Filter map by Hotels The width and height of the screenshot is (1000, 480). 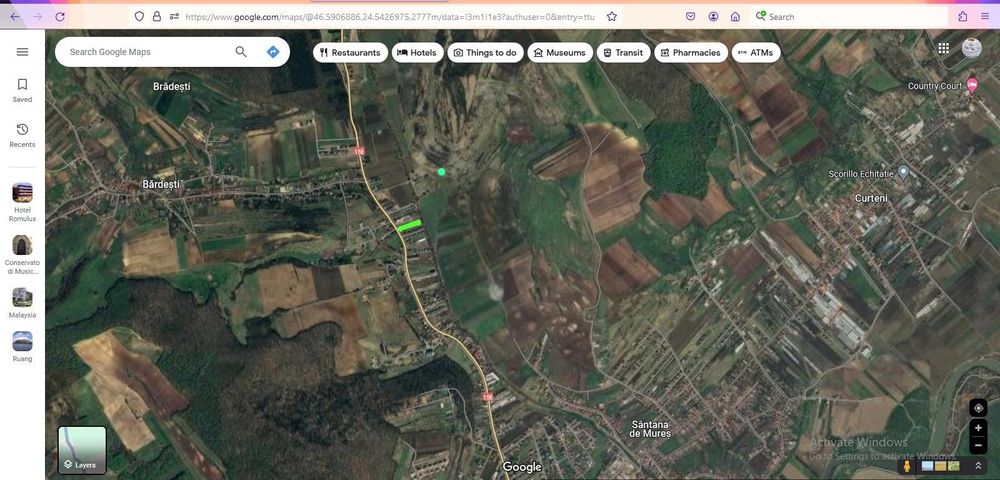tap(417, 53)
